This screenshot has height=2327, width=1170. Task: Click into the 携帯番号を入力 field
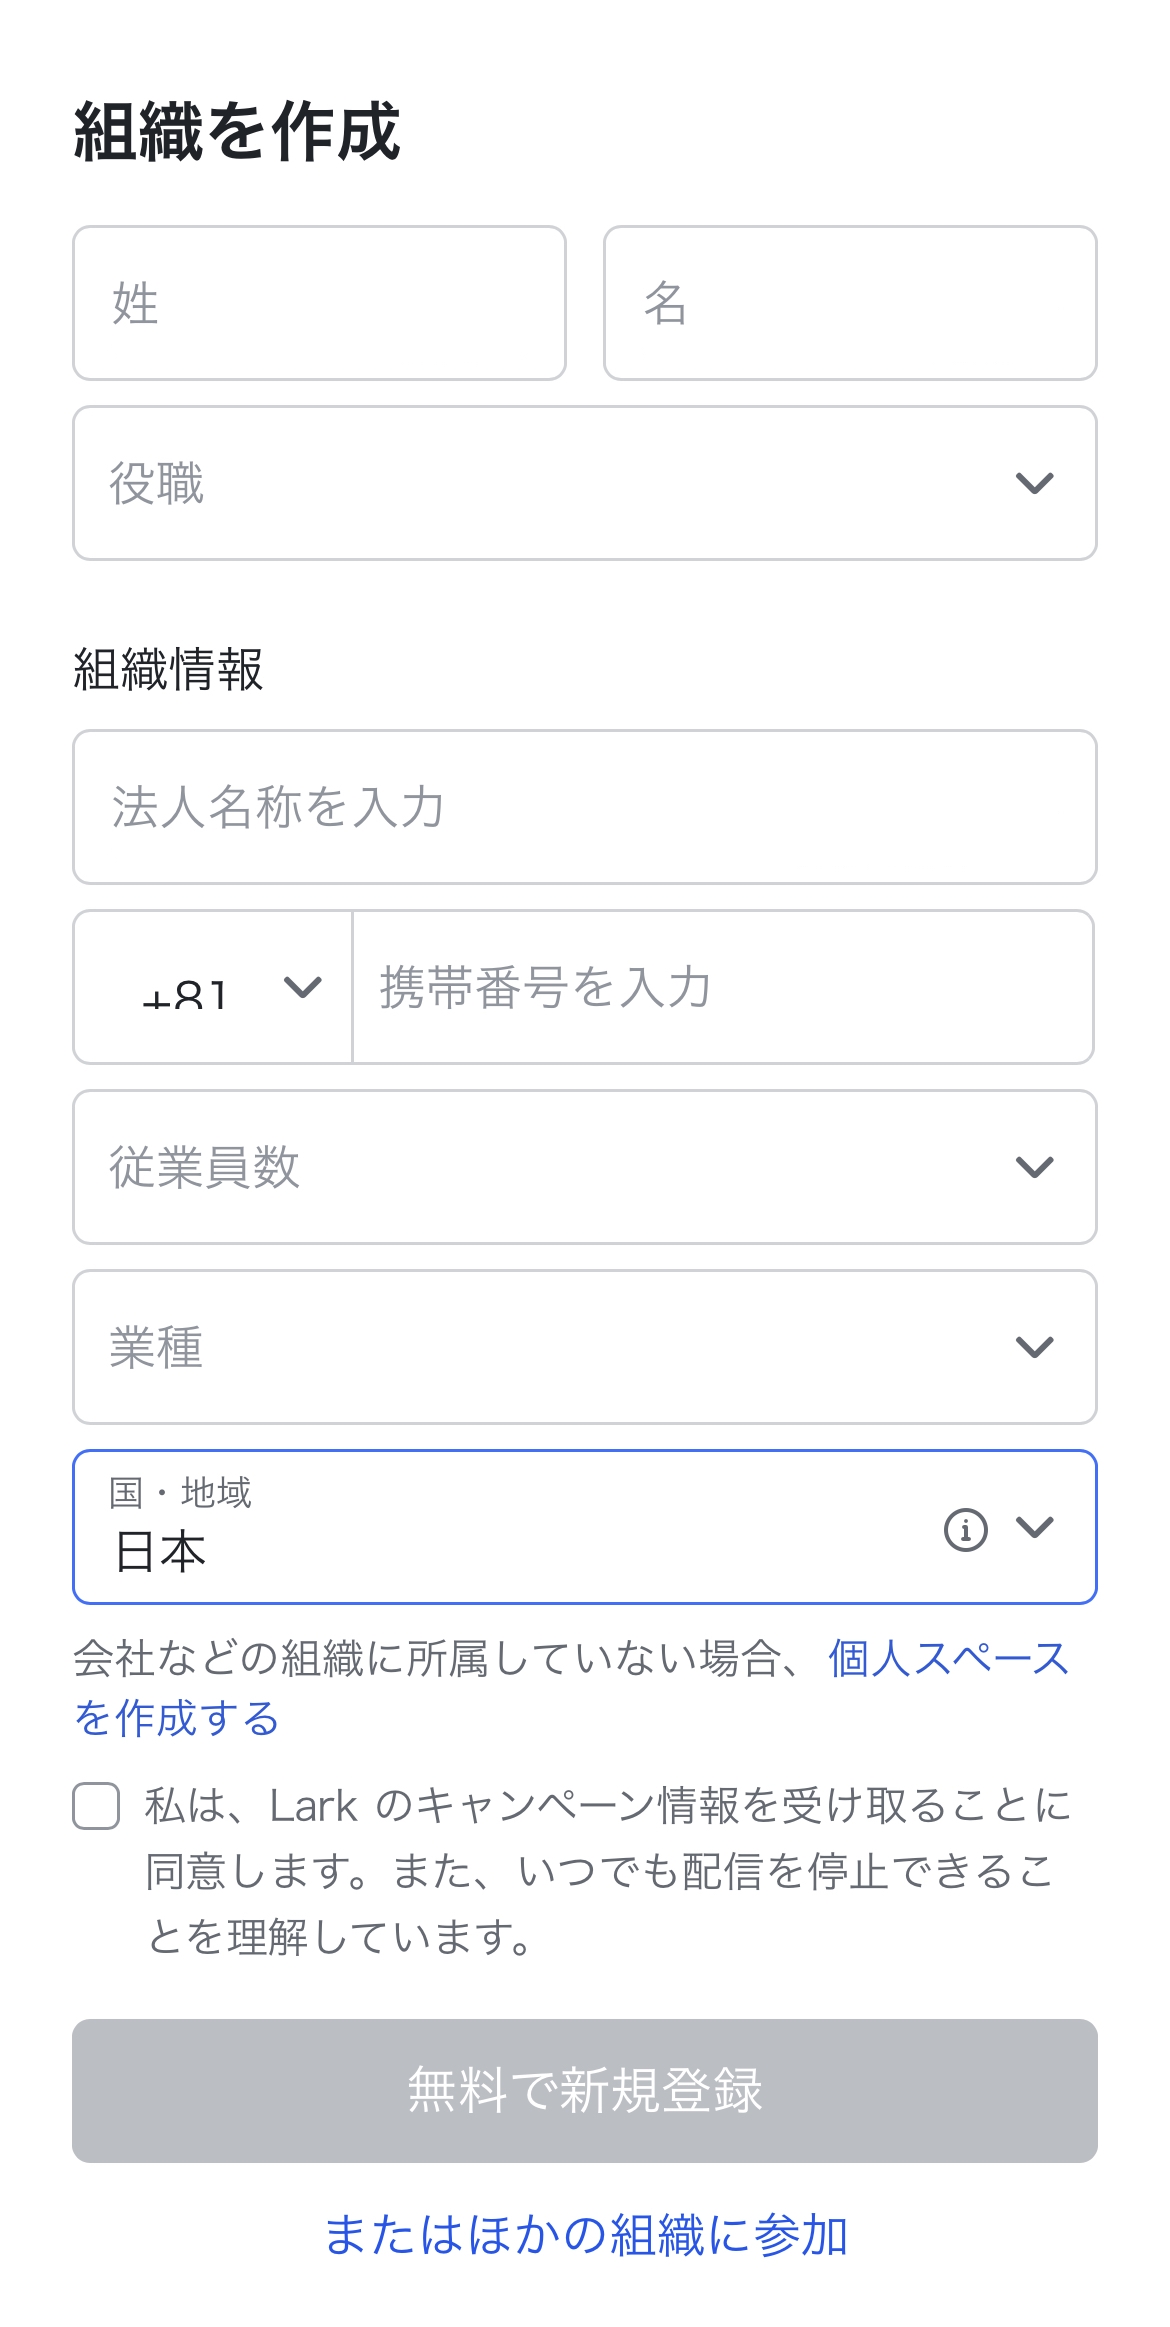point(722,987)
